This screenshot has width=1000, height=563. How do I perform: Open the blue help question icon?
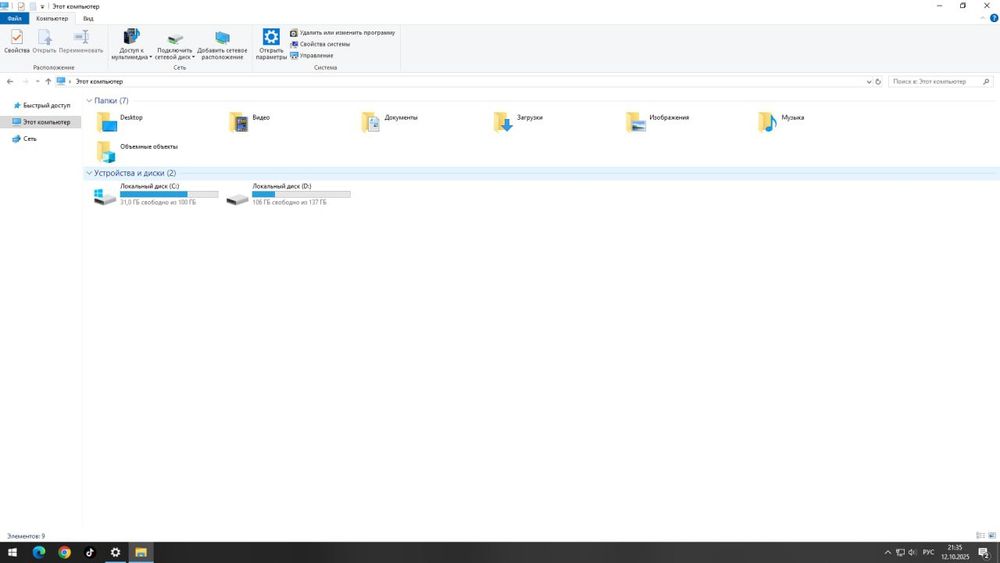tap(994, 18)
